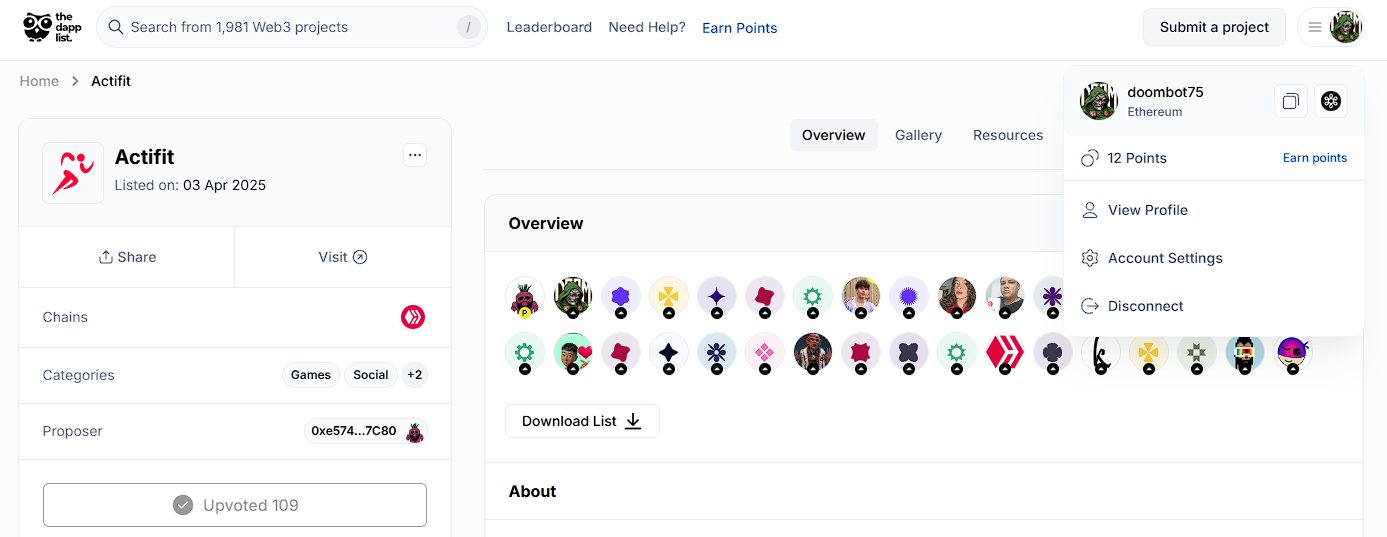Viewport: 1387px width, 537px height.
Task: Click Earn Points in the top navigation
Action: pyautogui.click(x=740, y=28)
